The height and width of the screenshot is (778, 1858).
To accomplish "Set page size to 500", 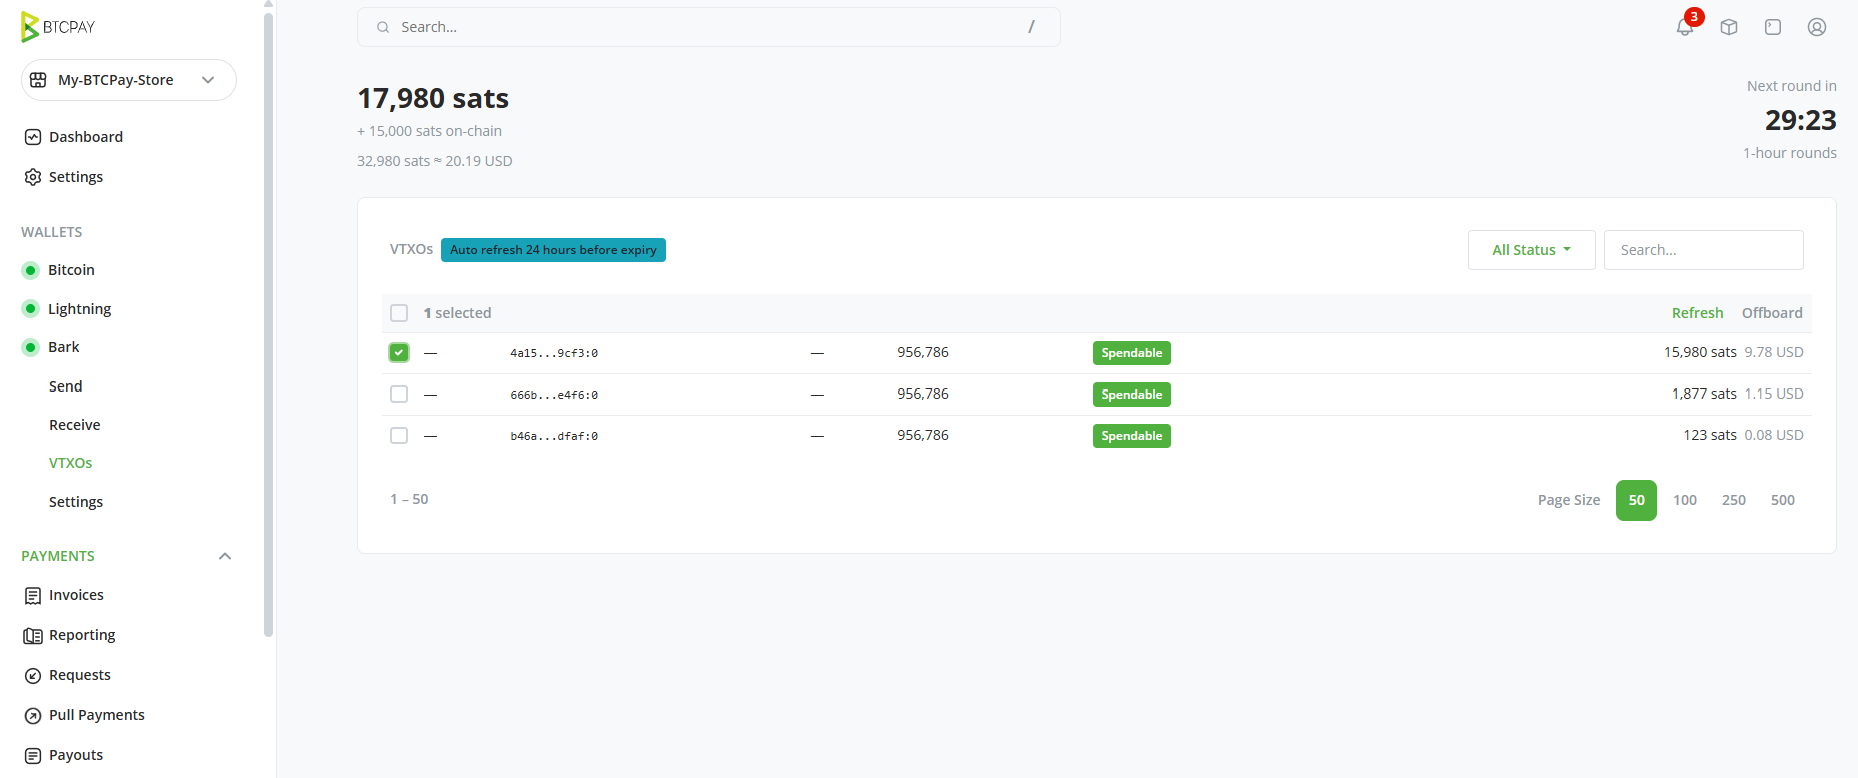I will pyautogui.click(x=1783, y=500).
